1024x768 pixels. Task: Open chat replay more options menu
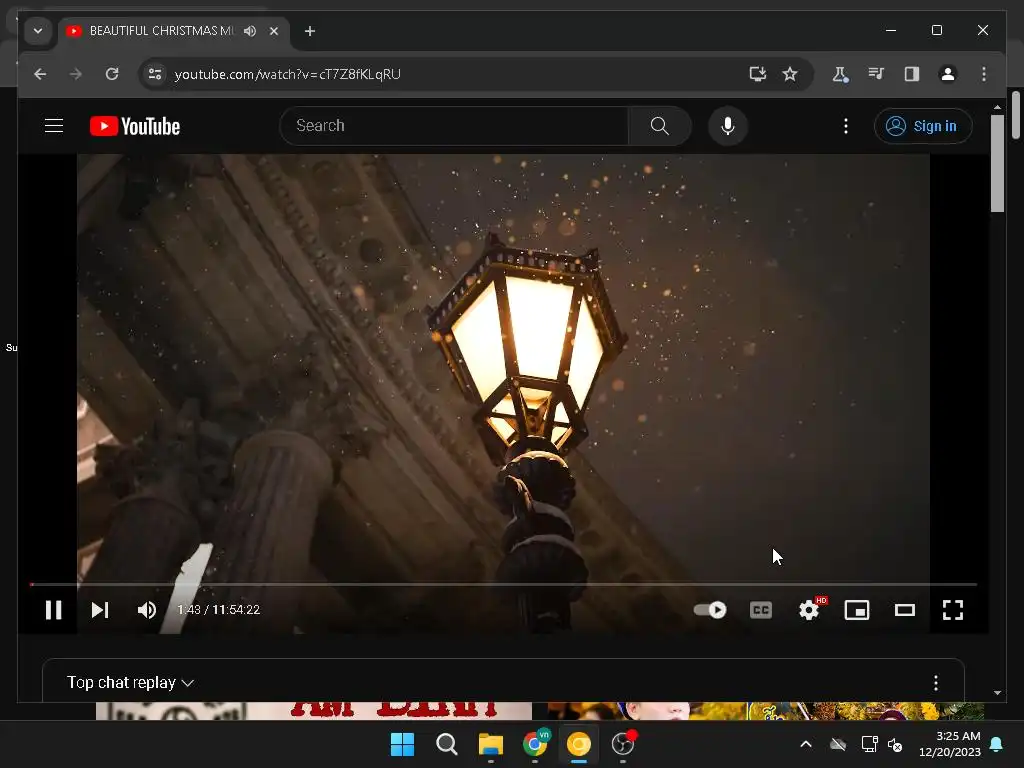point(936,682)
